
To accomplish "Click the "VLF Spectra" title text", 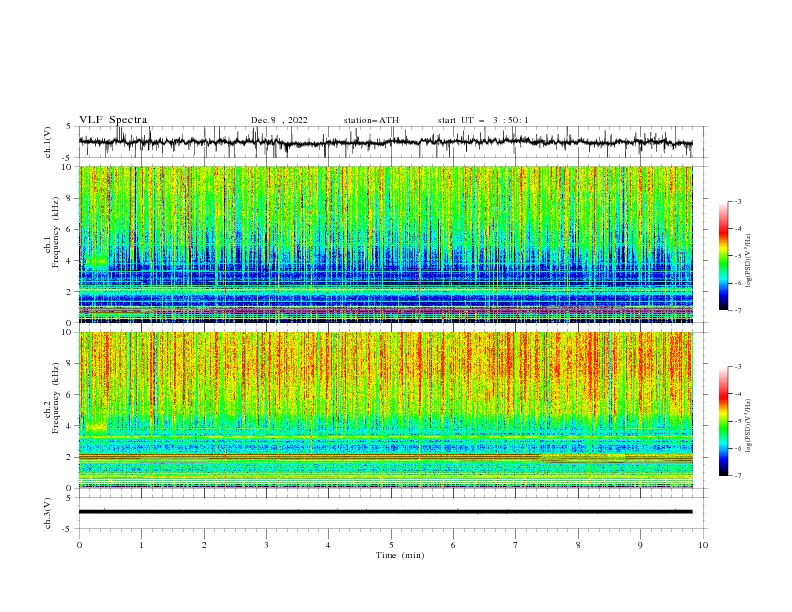I will 113,120.
